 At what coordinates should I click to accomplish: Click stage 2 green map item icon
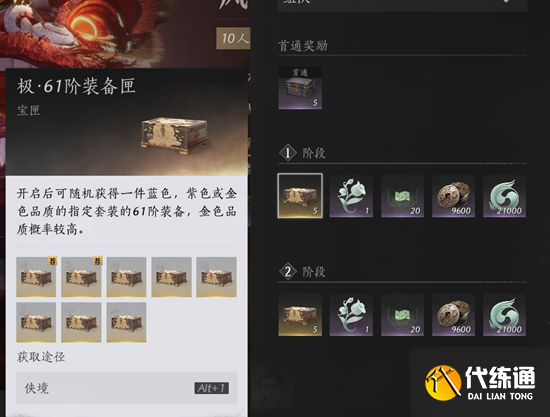click(402, 315)
